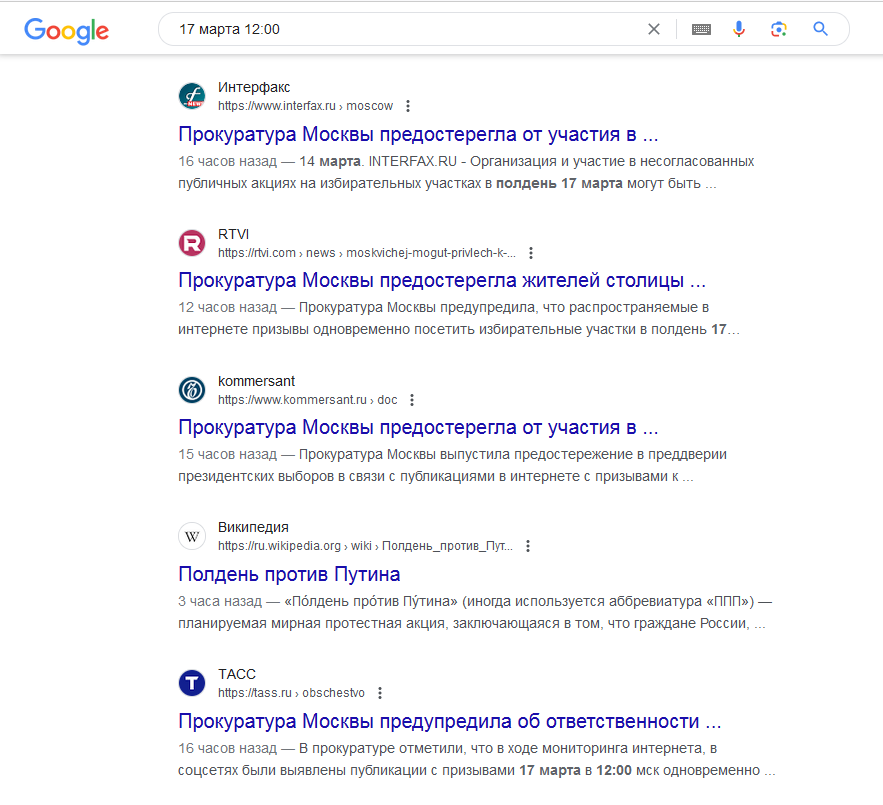This screenshot has height=805, width=883.
Task: Open three-dot menu for ТАСС result
Action: point(380,693)
